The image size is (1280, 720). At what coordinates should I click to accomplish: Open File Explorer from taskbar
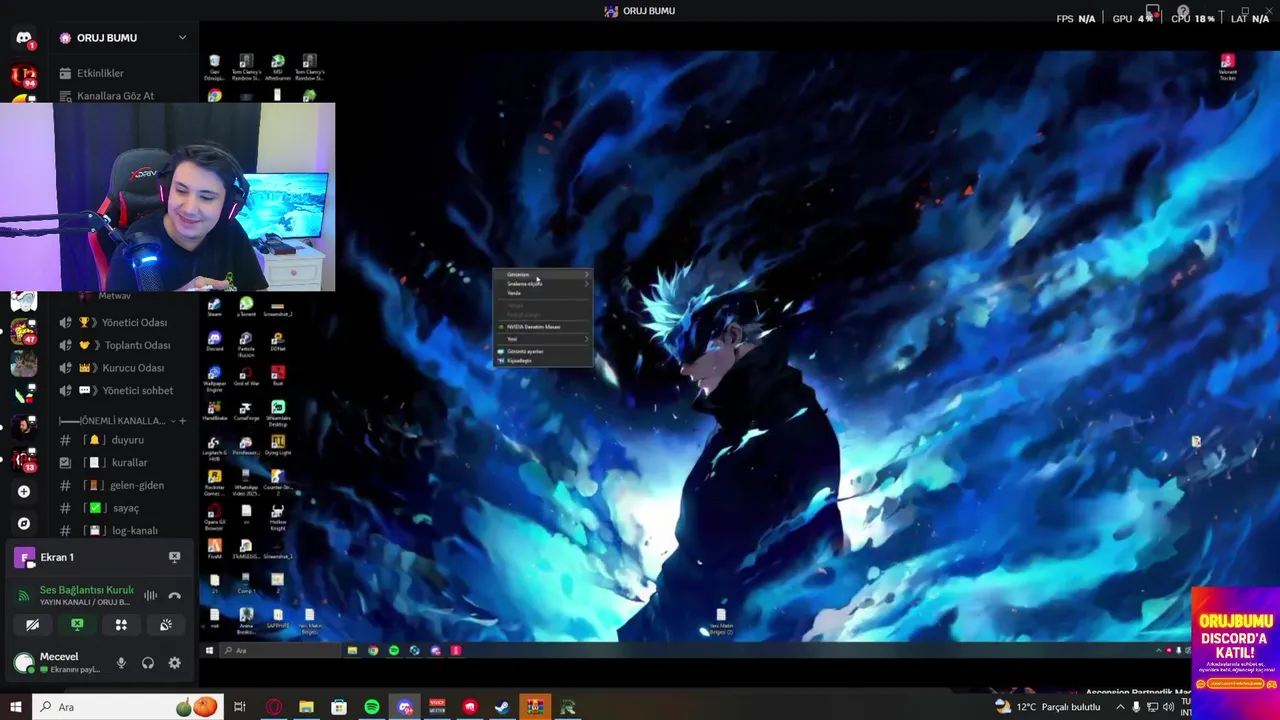(x=306, y=707)
